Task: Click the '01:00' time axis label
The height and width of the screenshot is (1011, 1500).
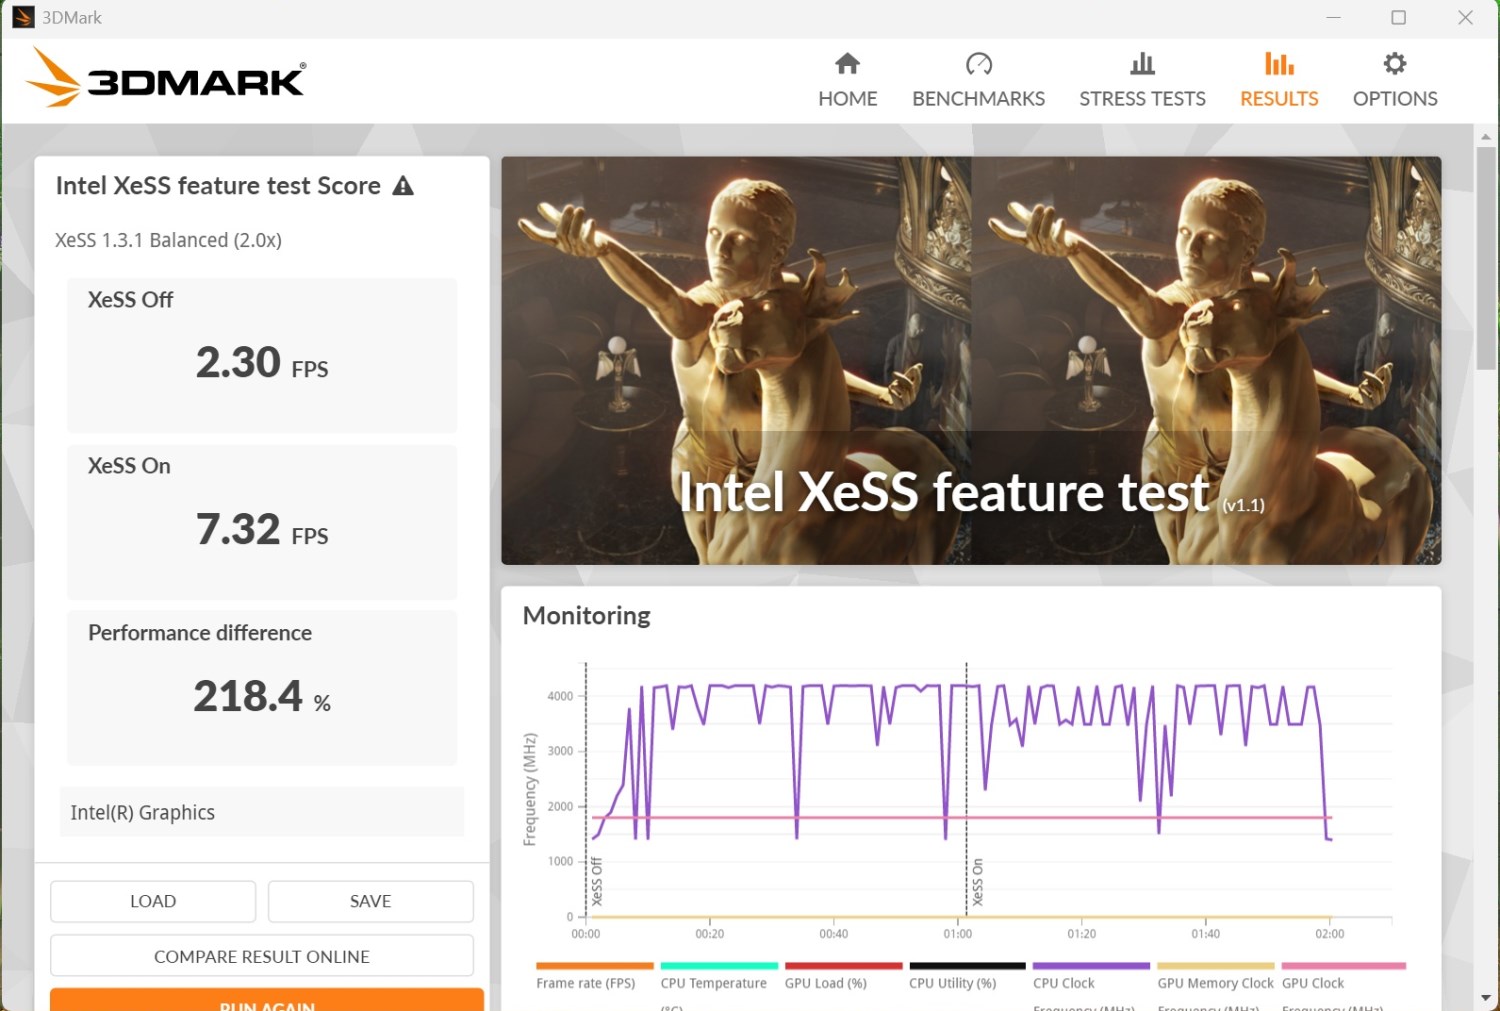Action: tap(957, 934)
